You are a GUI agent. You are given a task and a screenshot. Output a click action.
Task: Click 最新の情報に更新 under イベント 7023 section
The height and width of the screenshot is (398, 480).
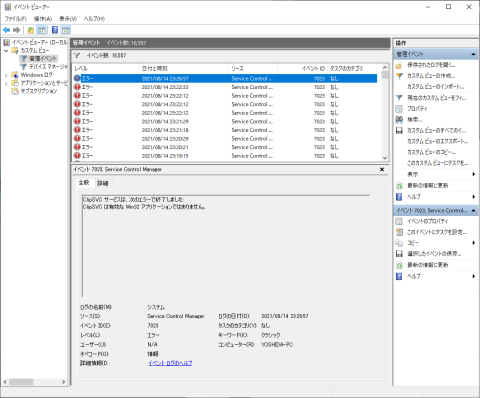tap(427, 265)
